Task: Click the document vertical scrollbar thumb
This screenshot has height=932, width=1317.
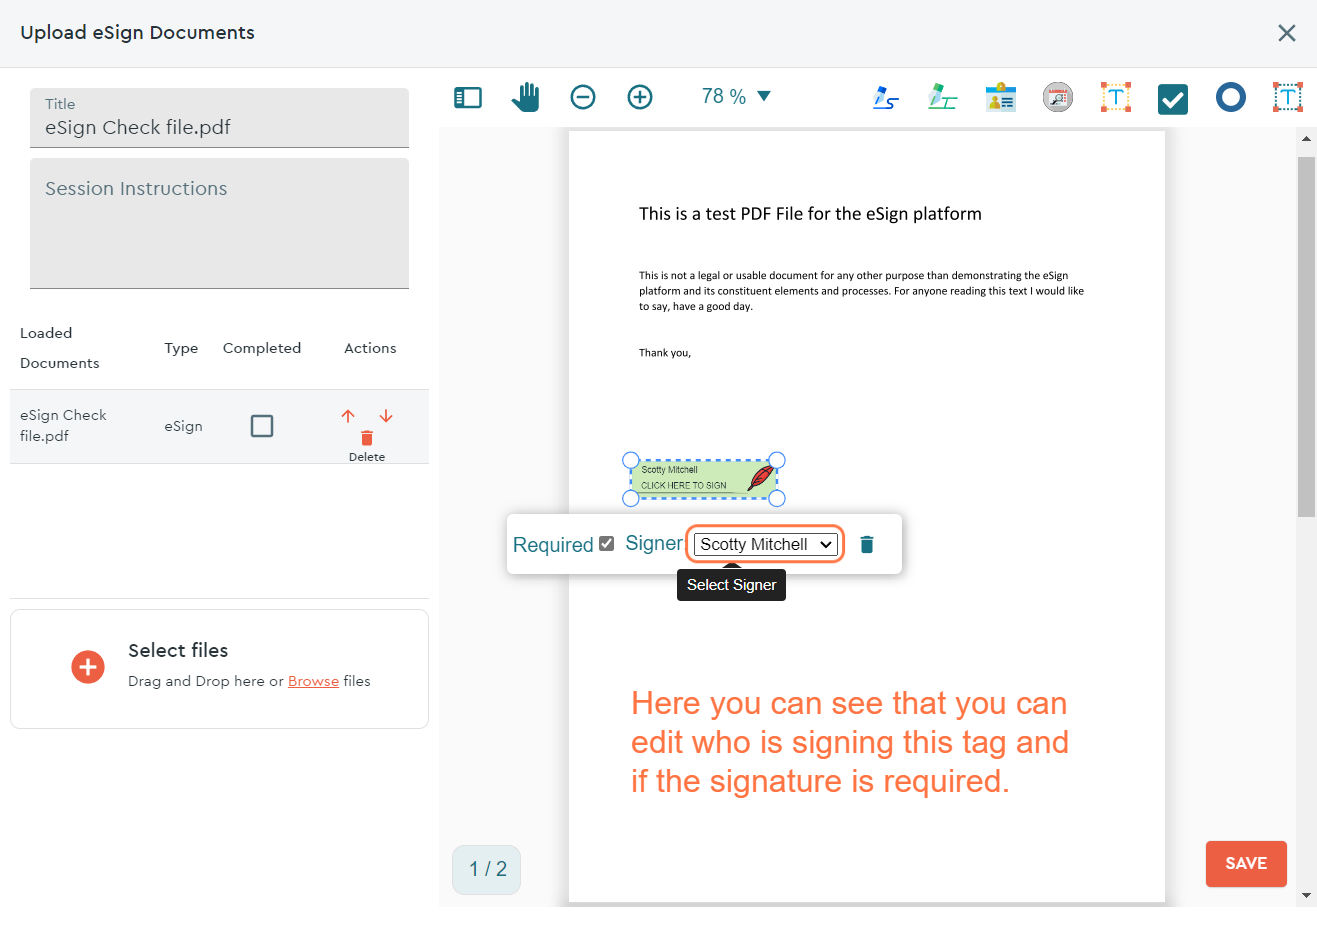Action: 1306,336
